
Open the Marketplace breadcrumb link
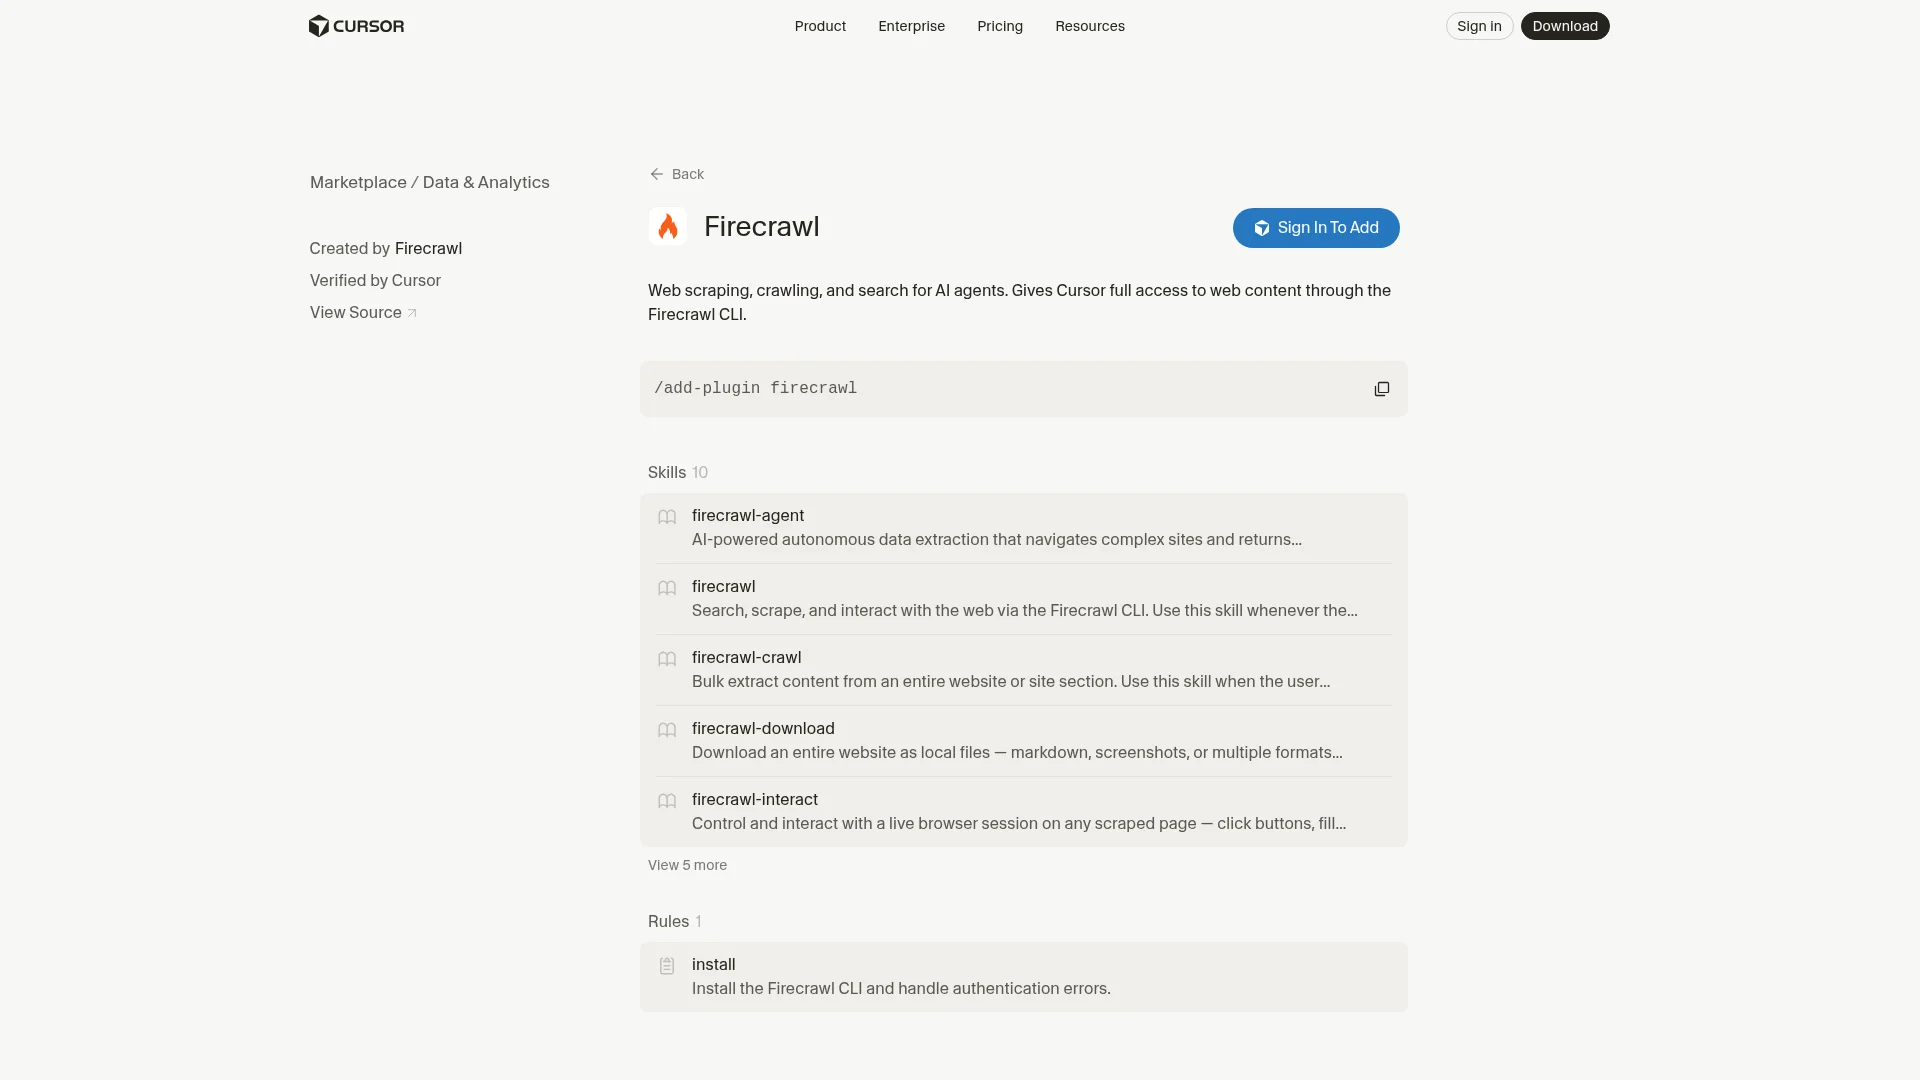pos(358,182)
